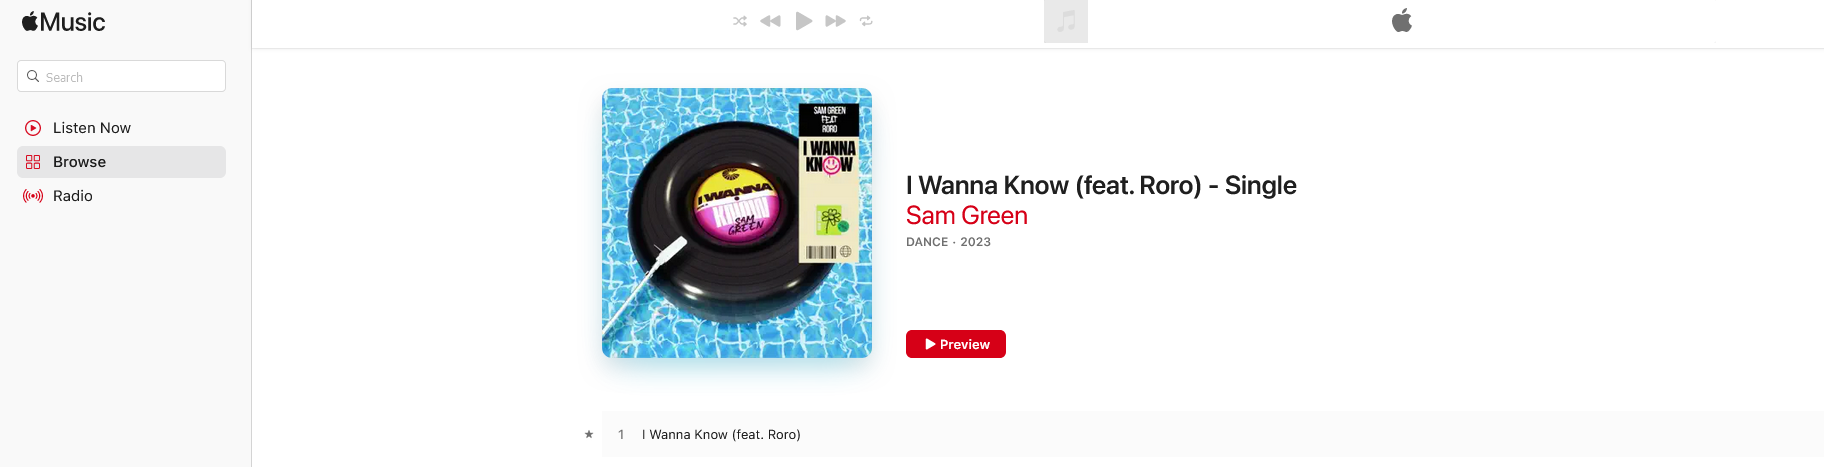Open the I Wanna Know album artwork
Viewport: 1824px width, 467px height.
tap(737, 223)
